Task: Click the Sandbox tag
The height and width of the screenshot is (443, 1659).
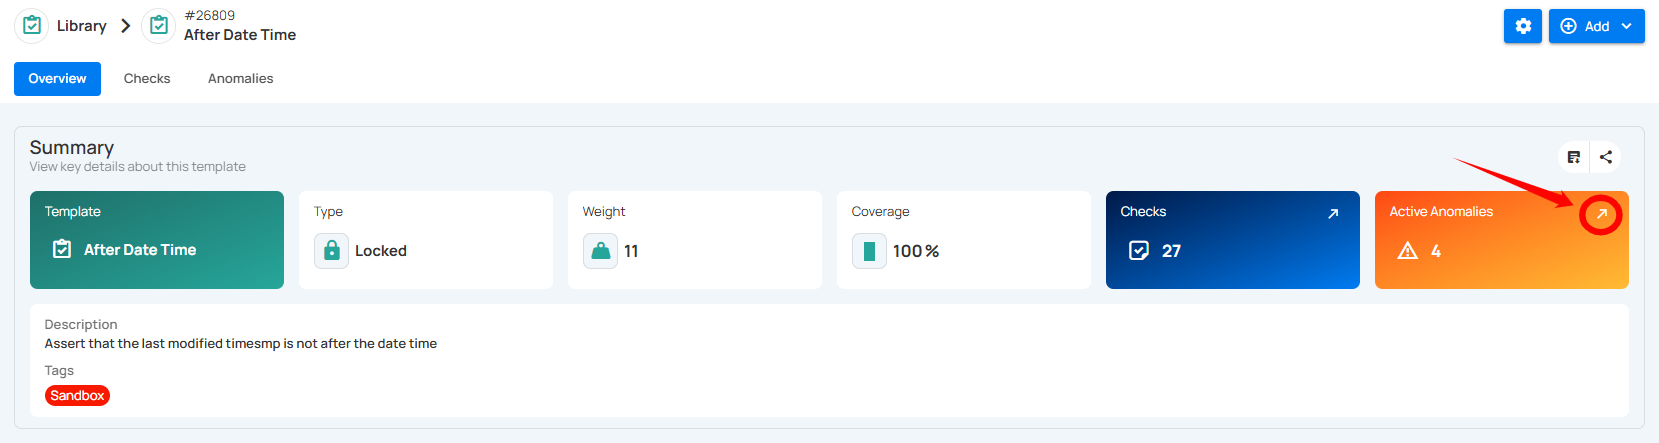Action: (x=77, y=396)
